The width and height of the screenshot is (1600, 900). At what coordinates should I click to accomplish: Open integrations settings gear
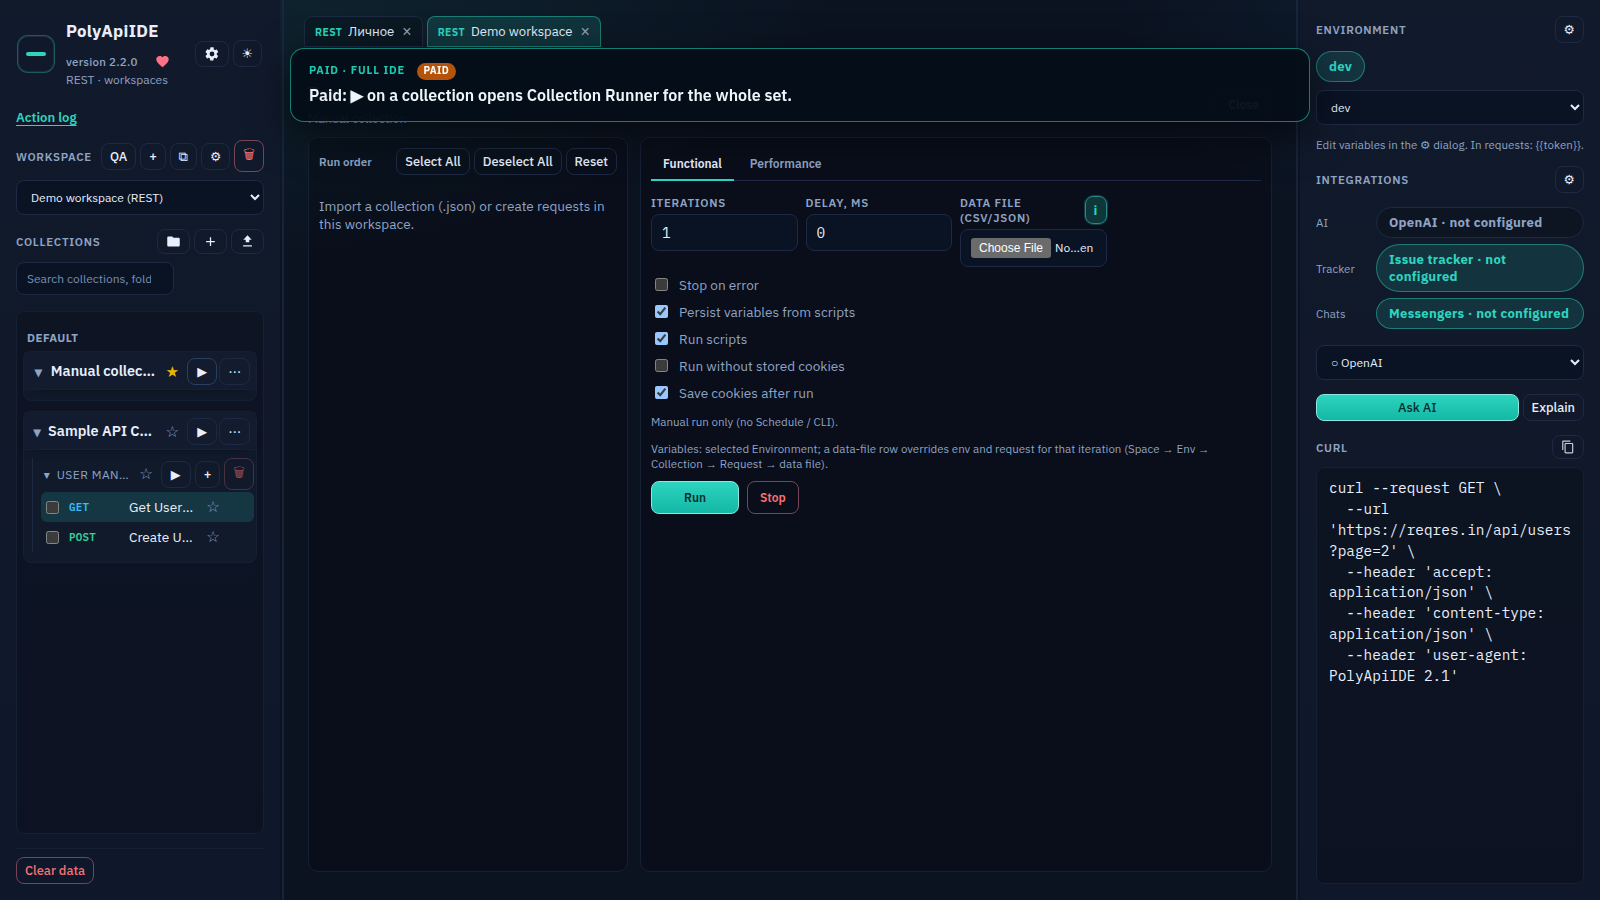pyautogui.click(x=1569, y=180)
